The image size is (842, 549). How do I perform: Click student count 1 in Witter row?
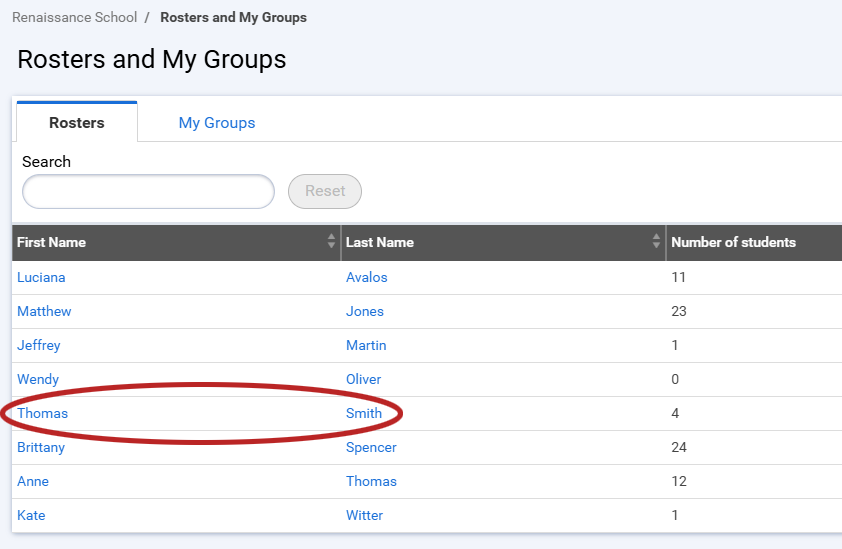(x=675, y=515)
